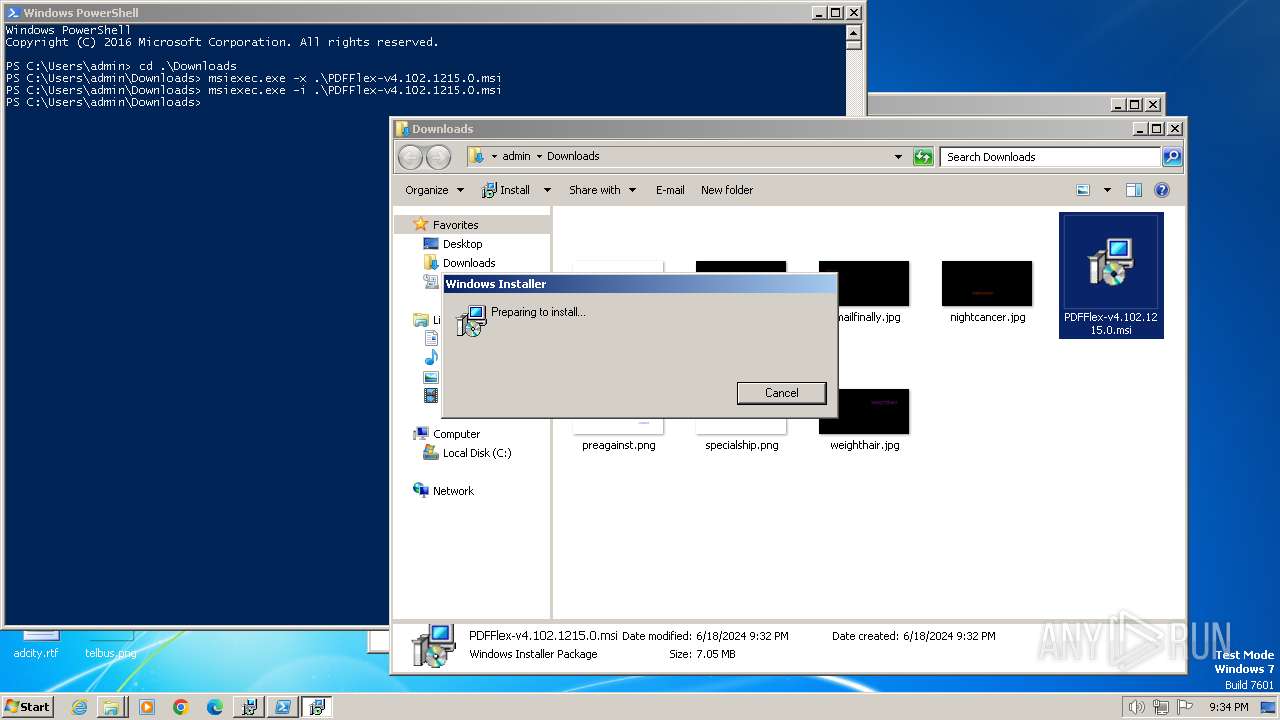Expand the dropdown arrow before admin breadcrumb
Viewport: 1280px width, 720px height.
tap(494, 156)
